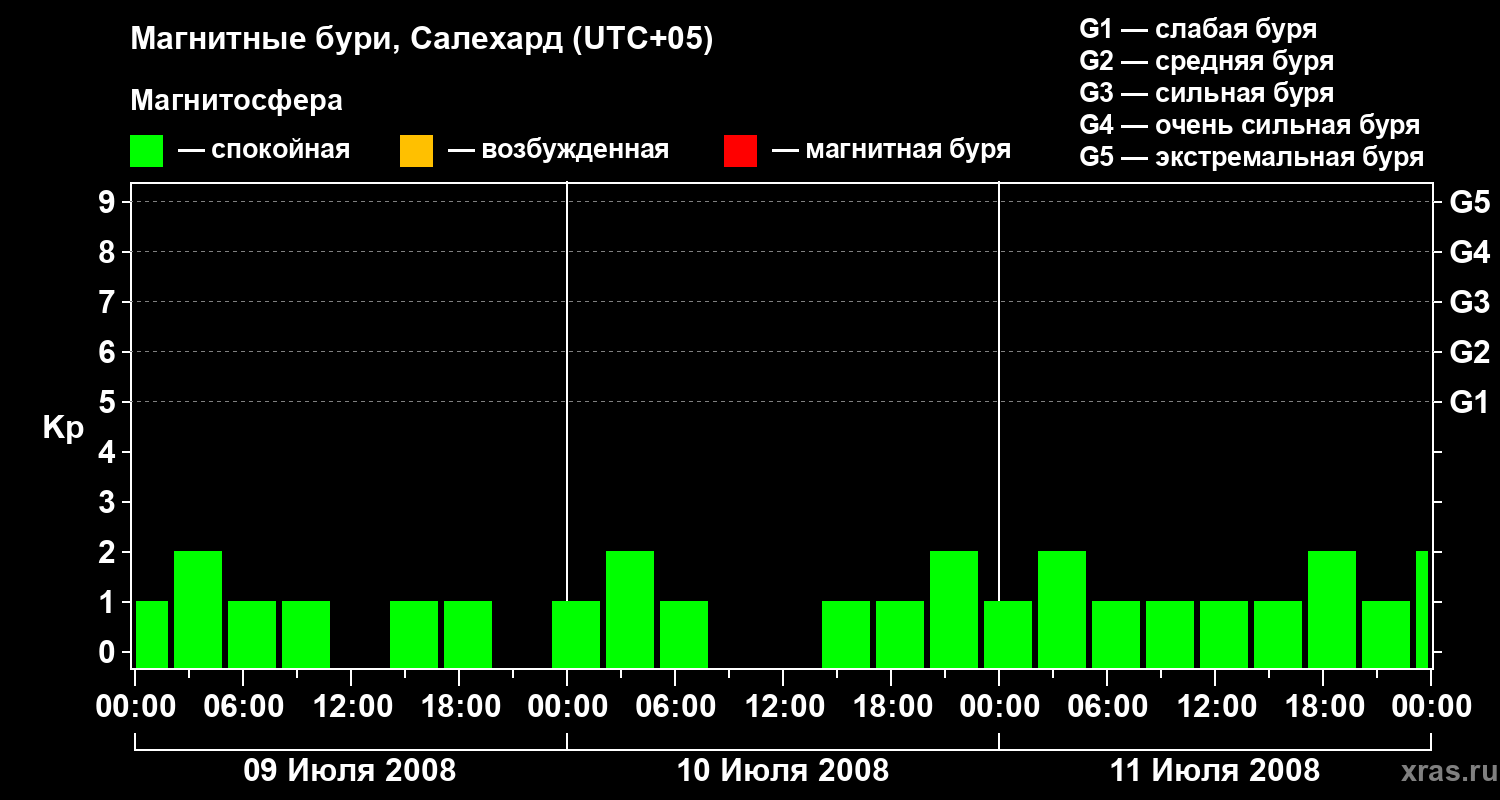Click the 06:00 time label of 09 Июля
Viewport: 1500px width, 800px height.
pyautogui.click(x=243, y=707)
